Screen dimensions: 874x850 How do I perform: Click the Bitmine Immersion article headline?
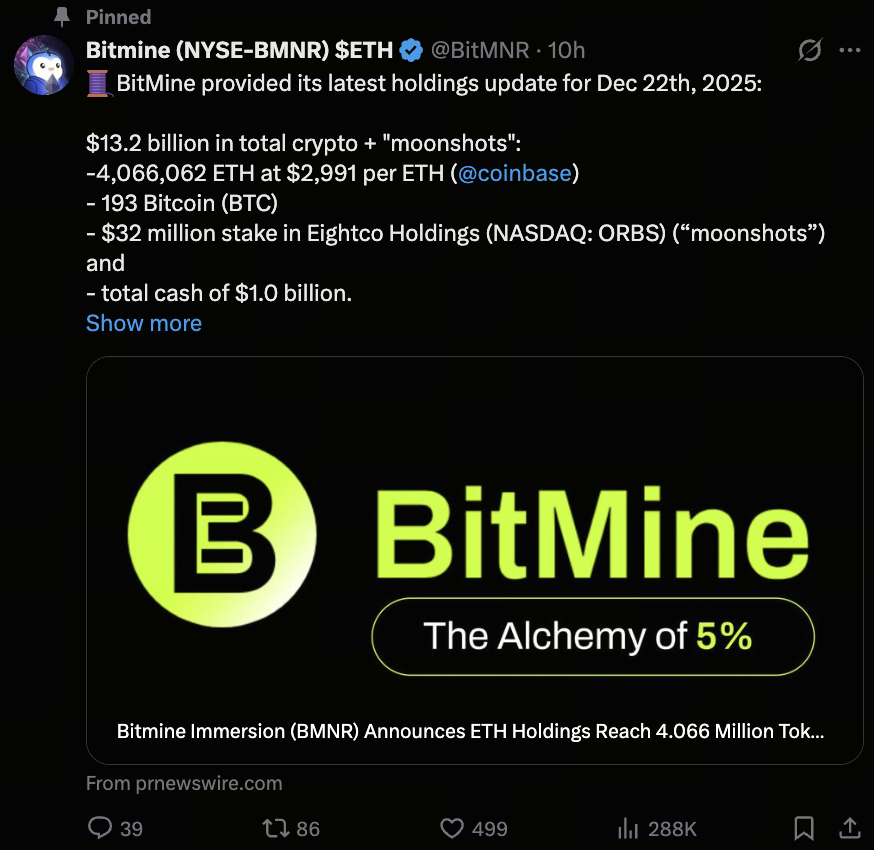pyautogui.click(x=470, y=731)
